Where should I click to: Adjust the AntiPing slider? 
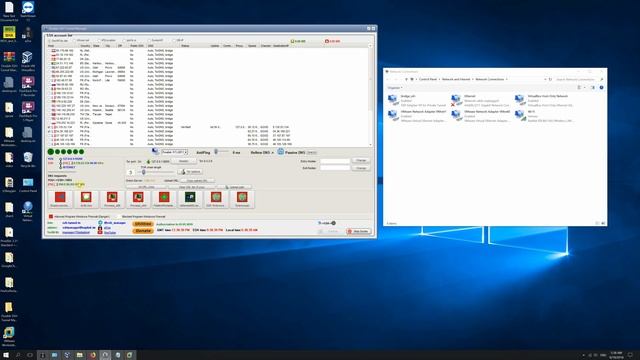tap(221, 152)
